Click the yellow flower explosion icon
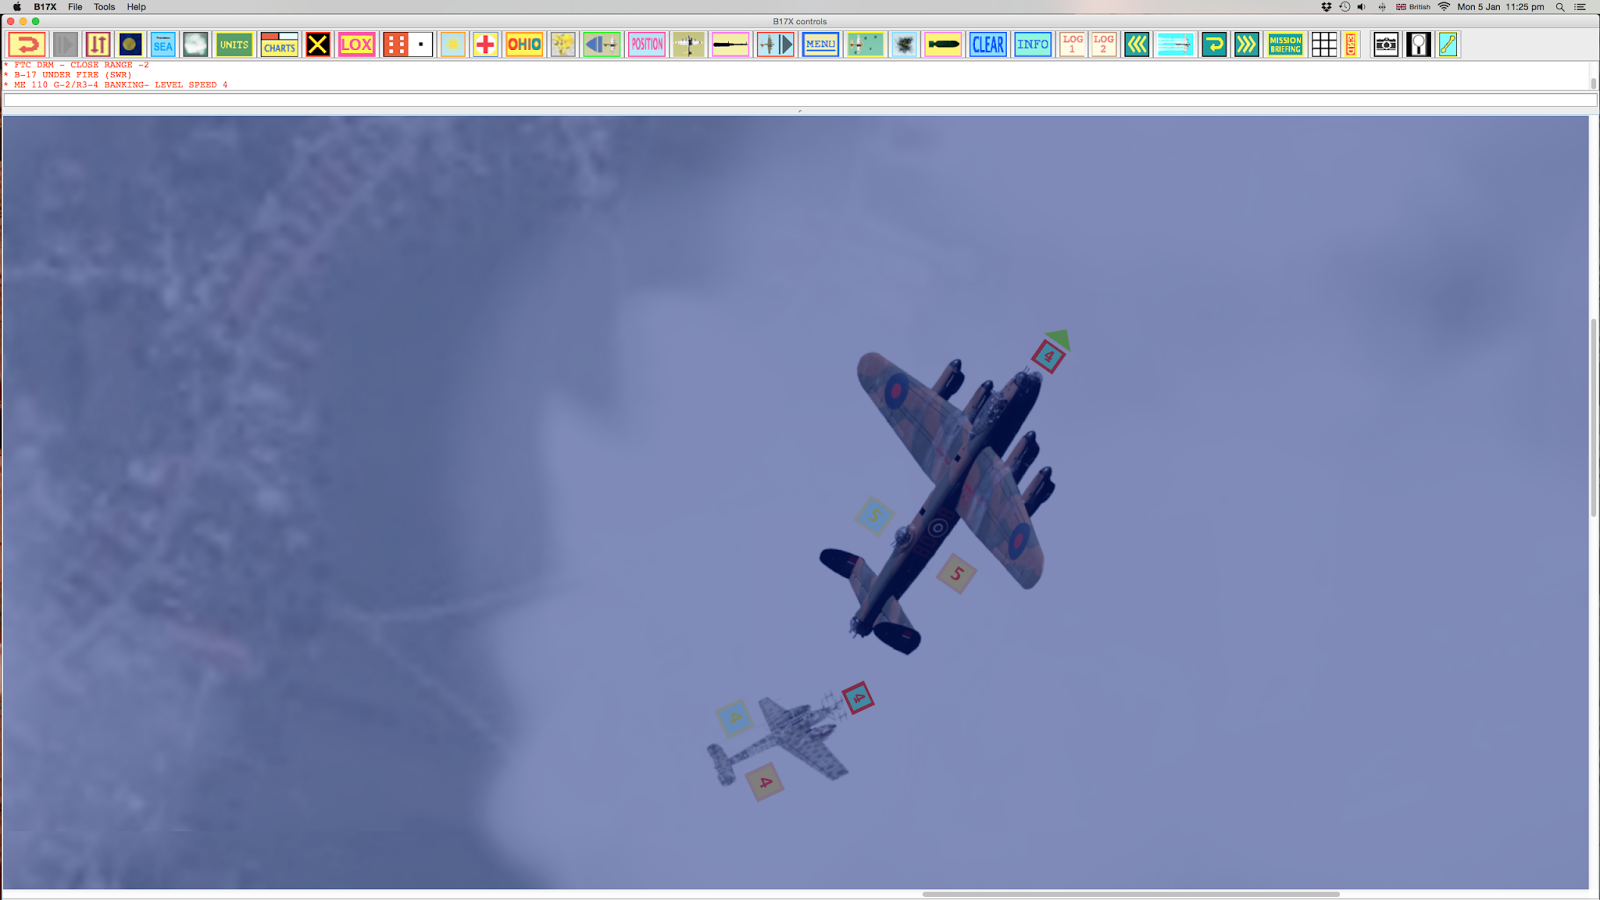The height and width of the screenshot is (900, 1600). (563, 44)
